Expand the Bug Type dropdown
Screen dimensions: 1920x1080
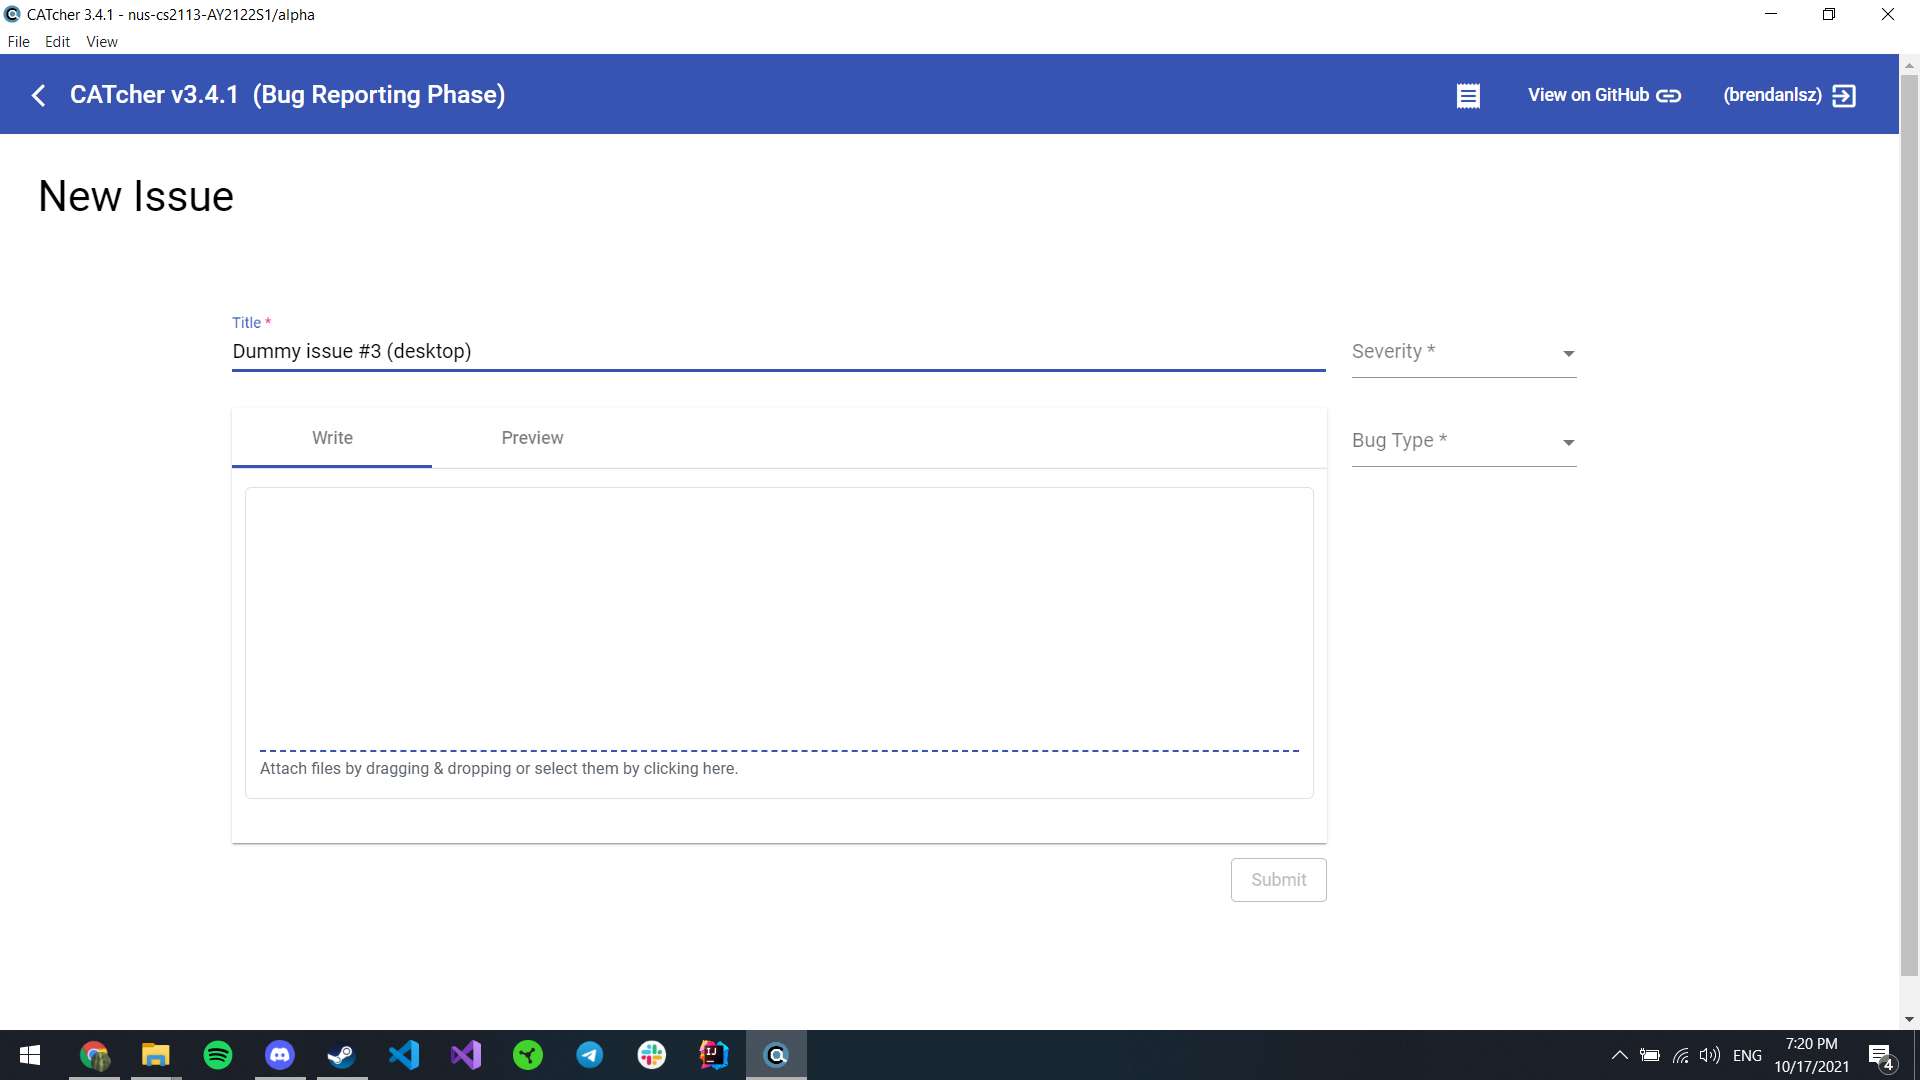(x=1463, y=442)
